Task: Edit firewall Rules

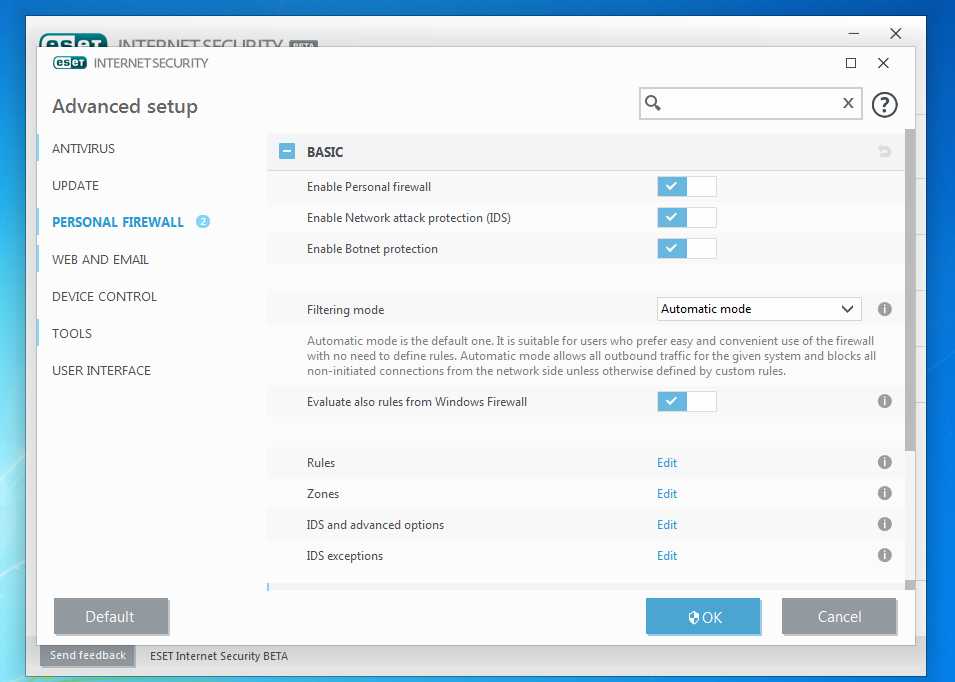Action: pyautogui.click(x=667, y=463)
